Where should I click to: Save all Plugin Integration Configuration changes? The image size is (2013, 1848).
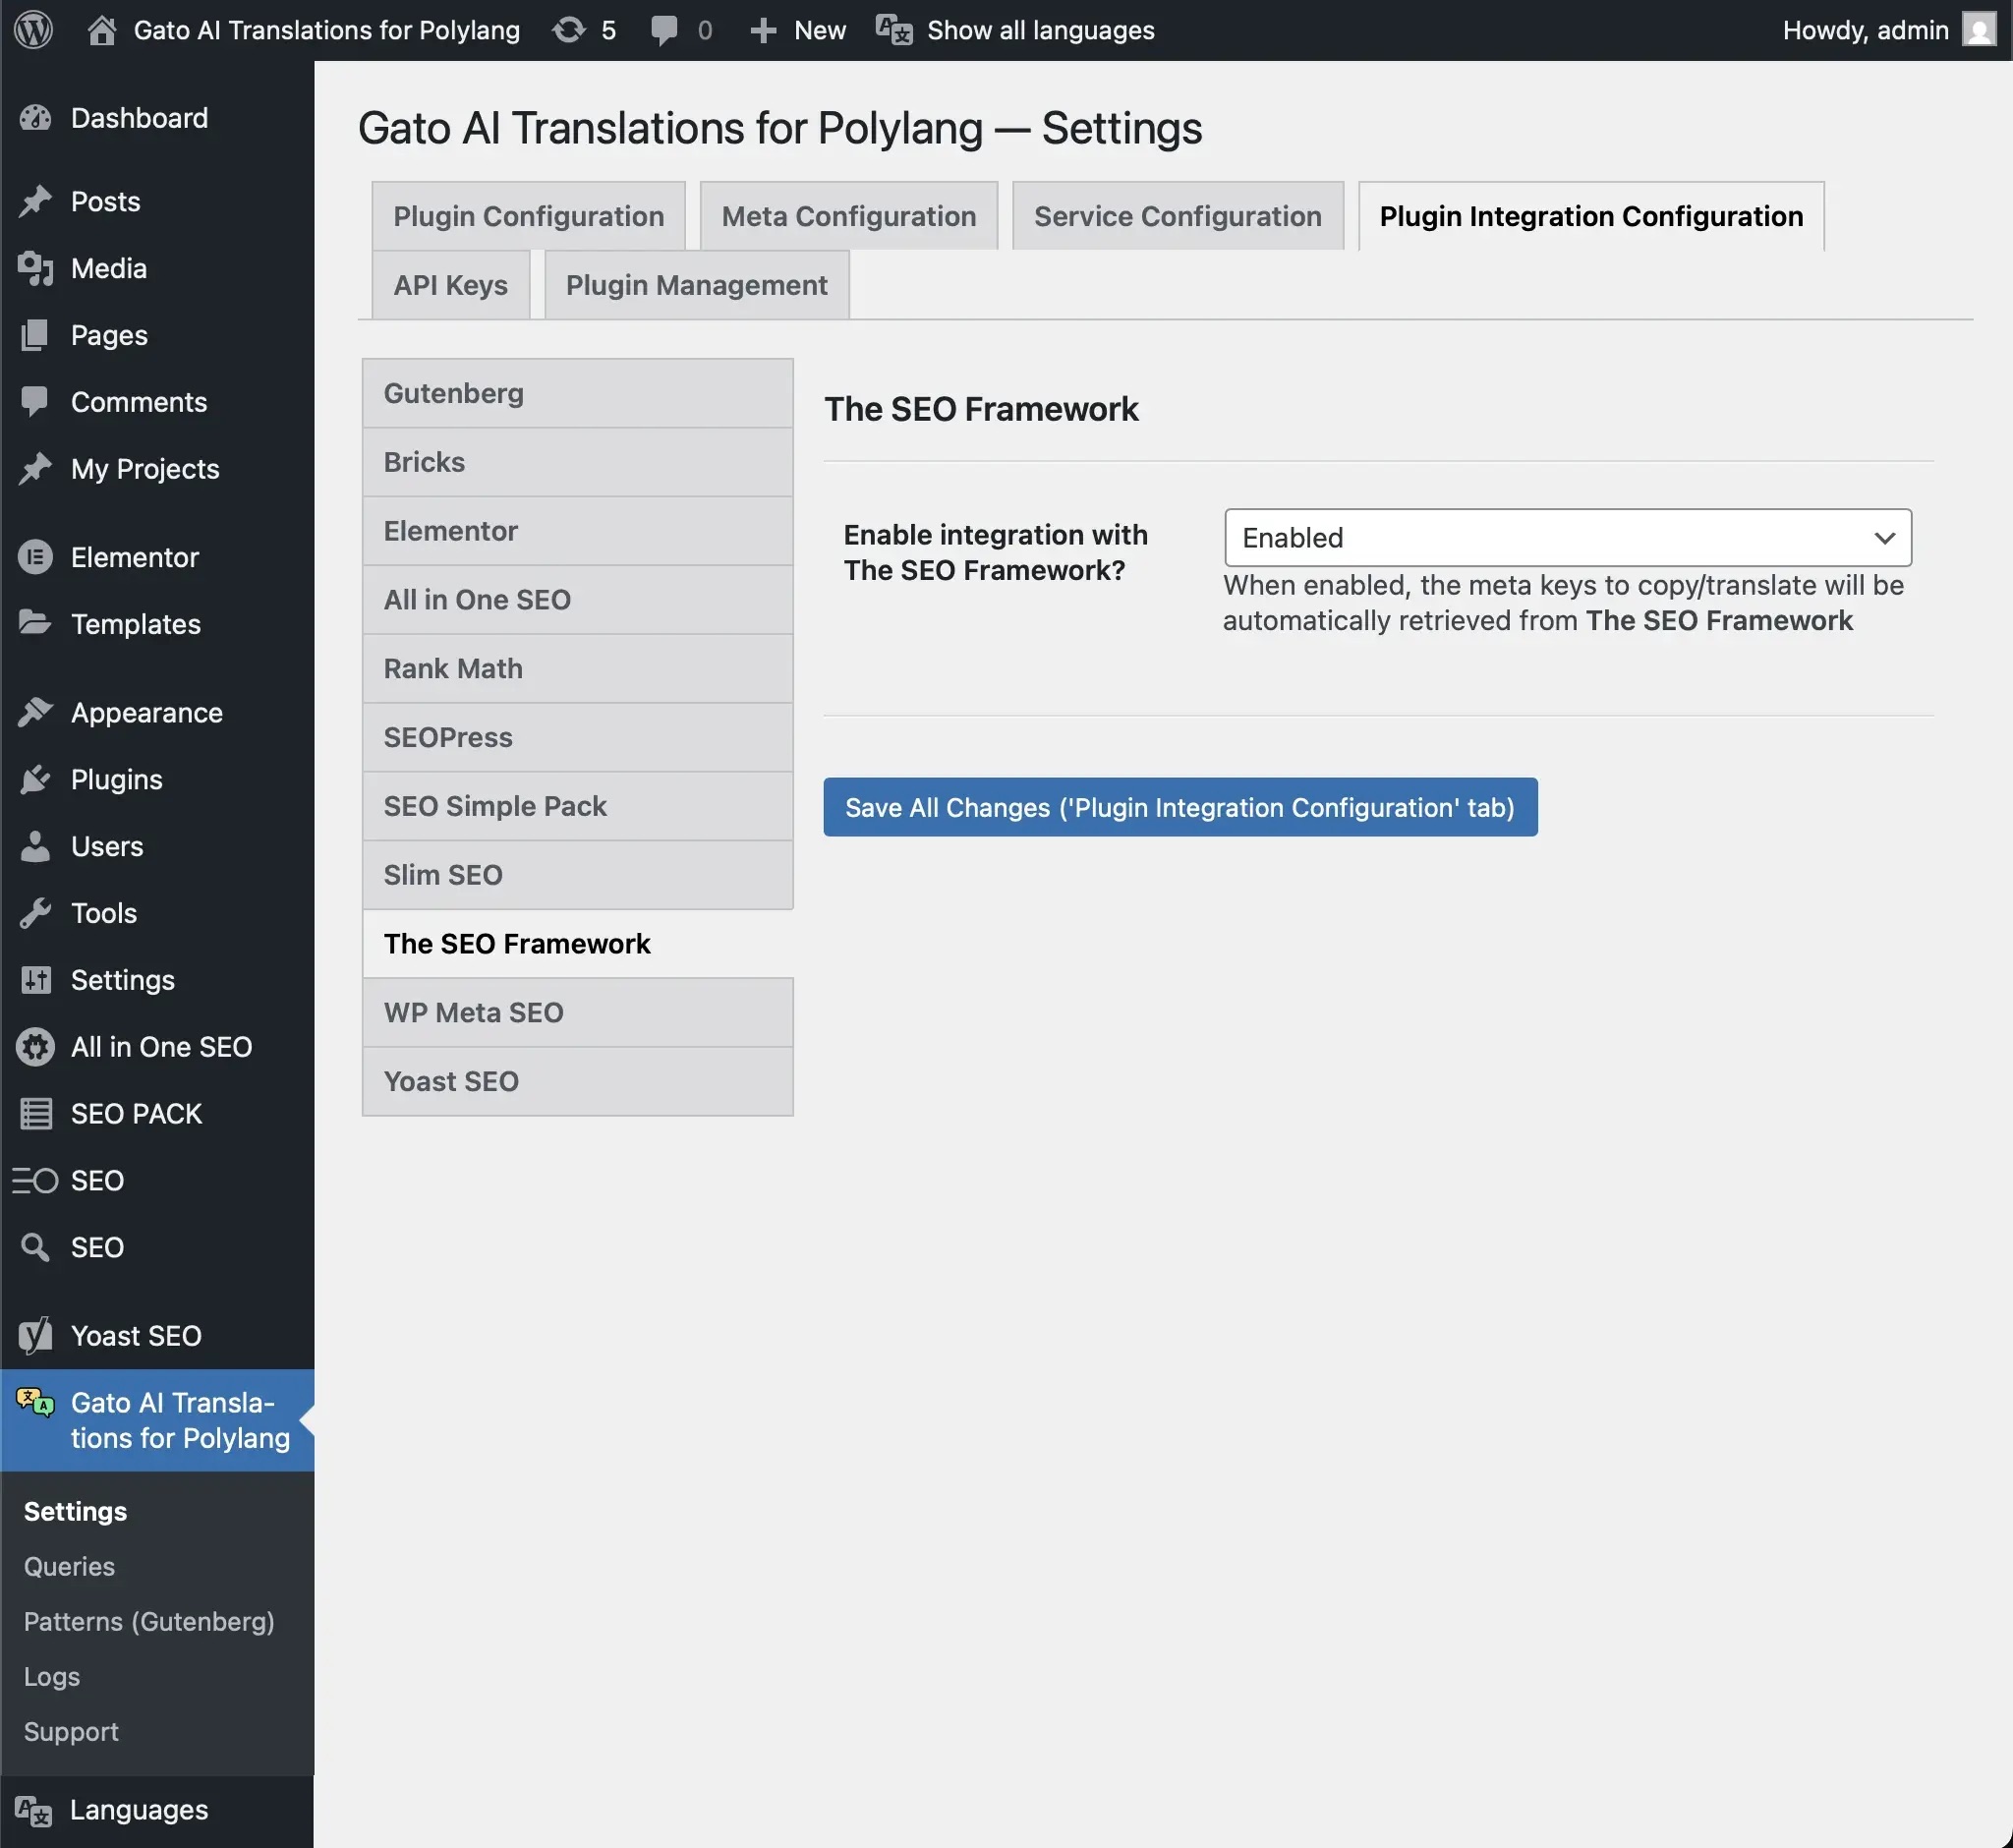(1180, 807)
